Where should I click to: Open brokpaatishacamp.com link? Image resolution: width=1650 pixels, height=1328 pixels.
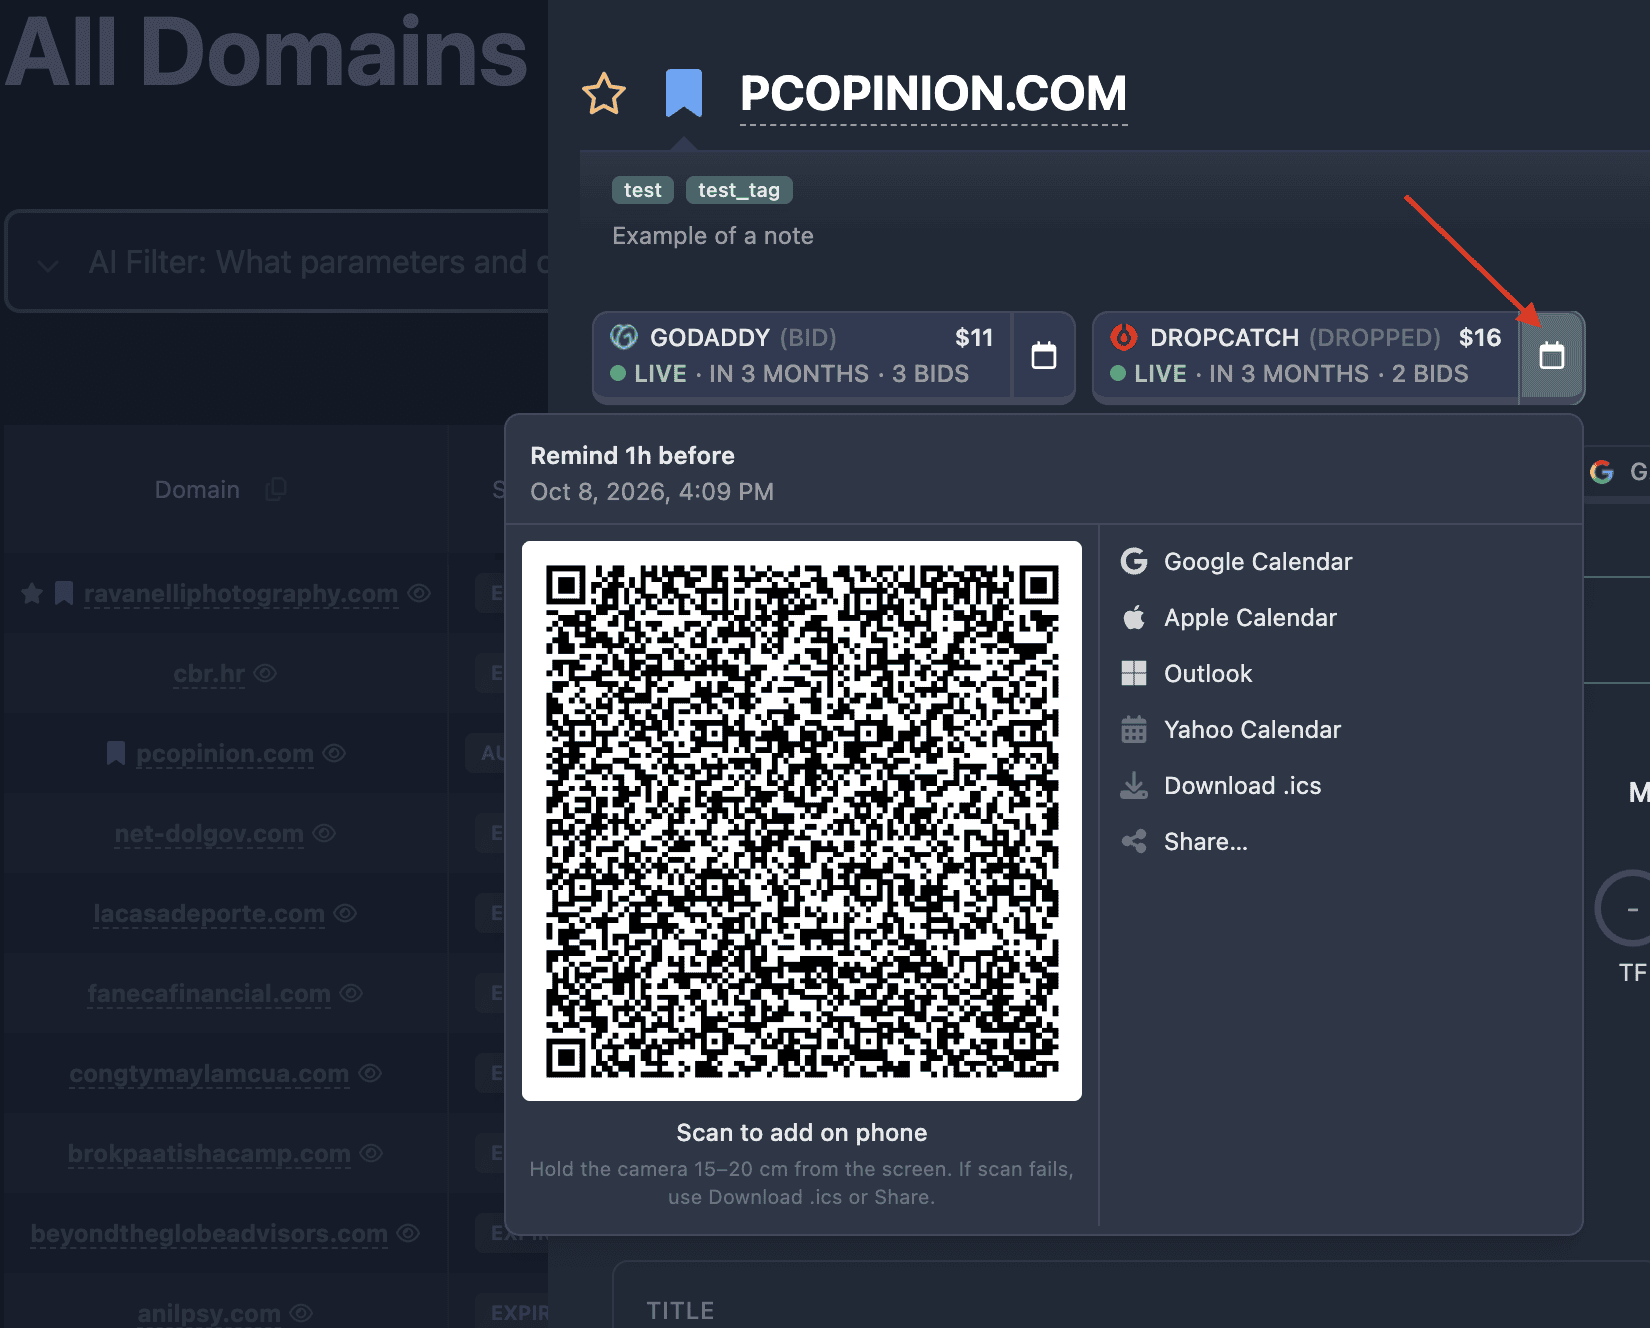209,1153
